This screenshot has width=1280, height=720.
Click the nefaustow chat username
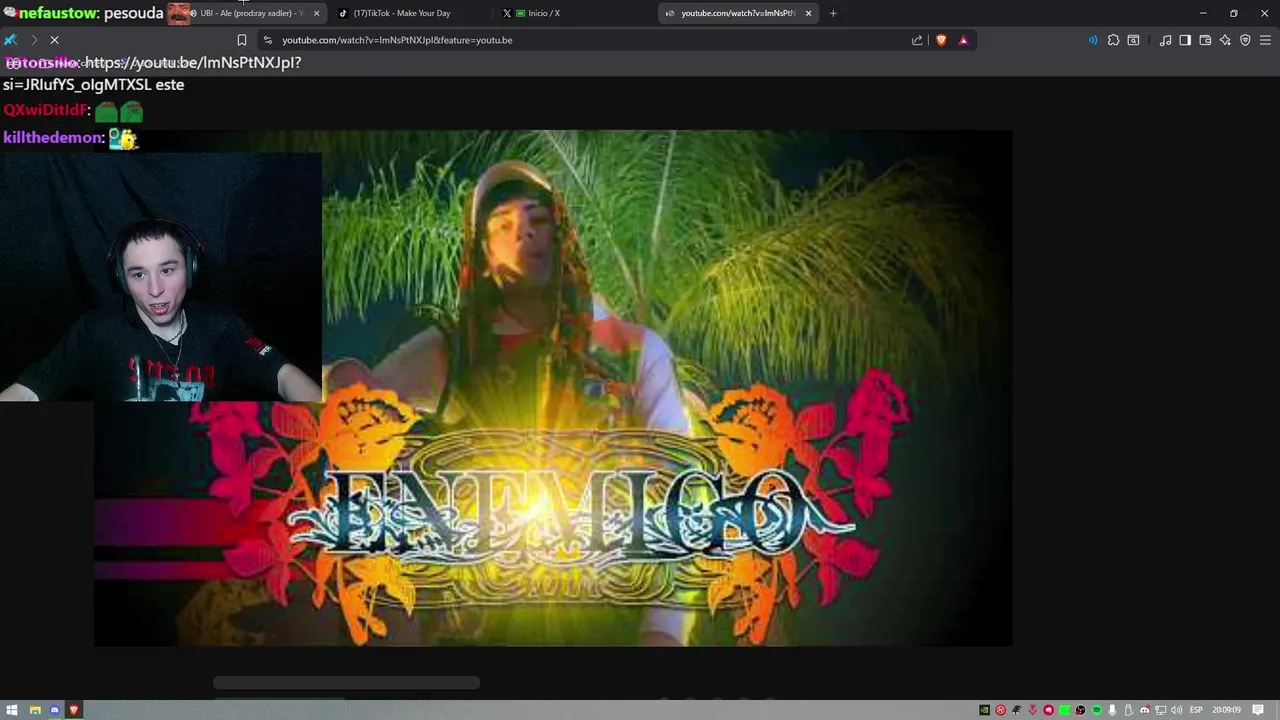[x=57, y=13]
